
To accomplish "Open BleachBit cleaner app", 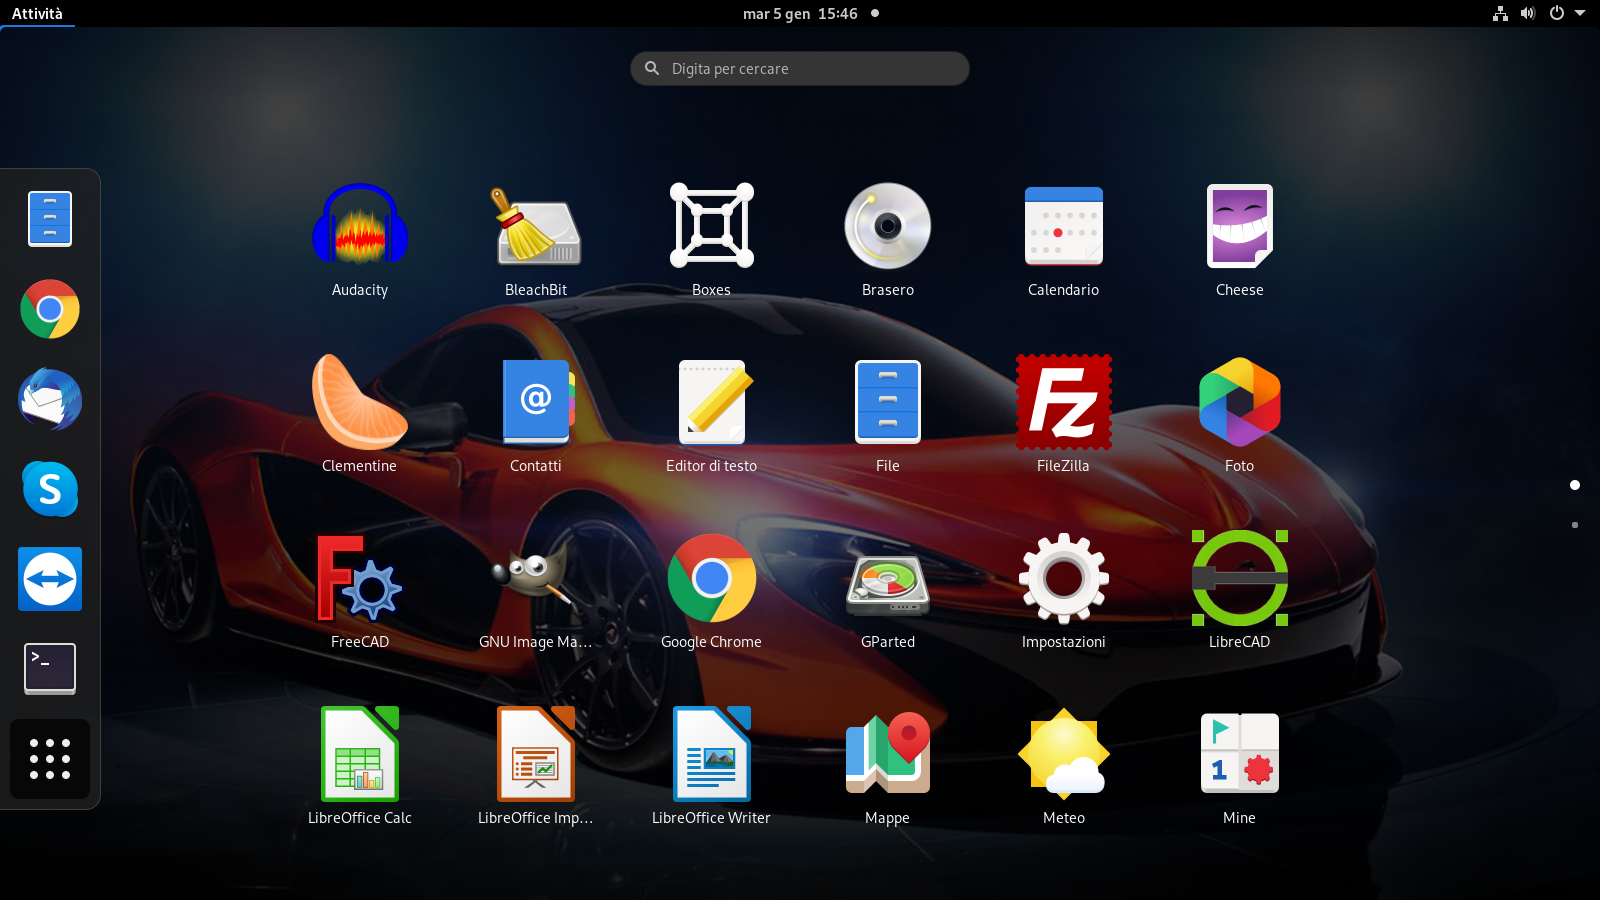I will tap(536, 240).
